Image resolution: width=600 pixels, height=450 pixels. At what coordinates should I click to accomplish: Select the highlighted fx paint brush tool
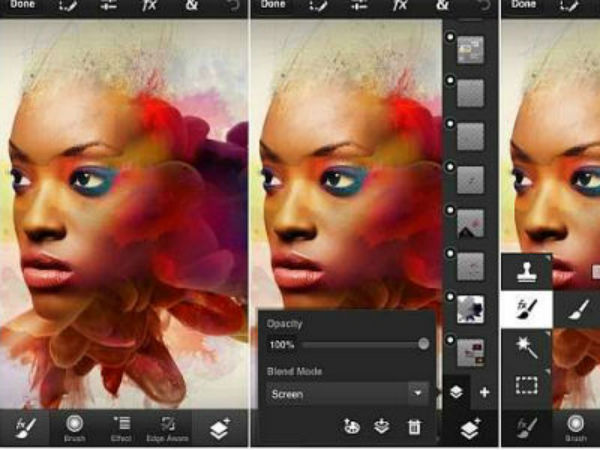click(525, 308)
